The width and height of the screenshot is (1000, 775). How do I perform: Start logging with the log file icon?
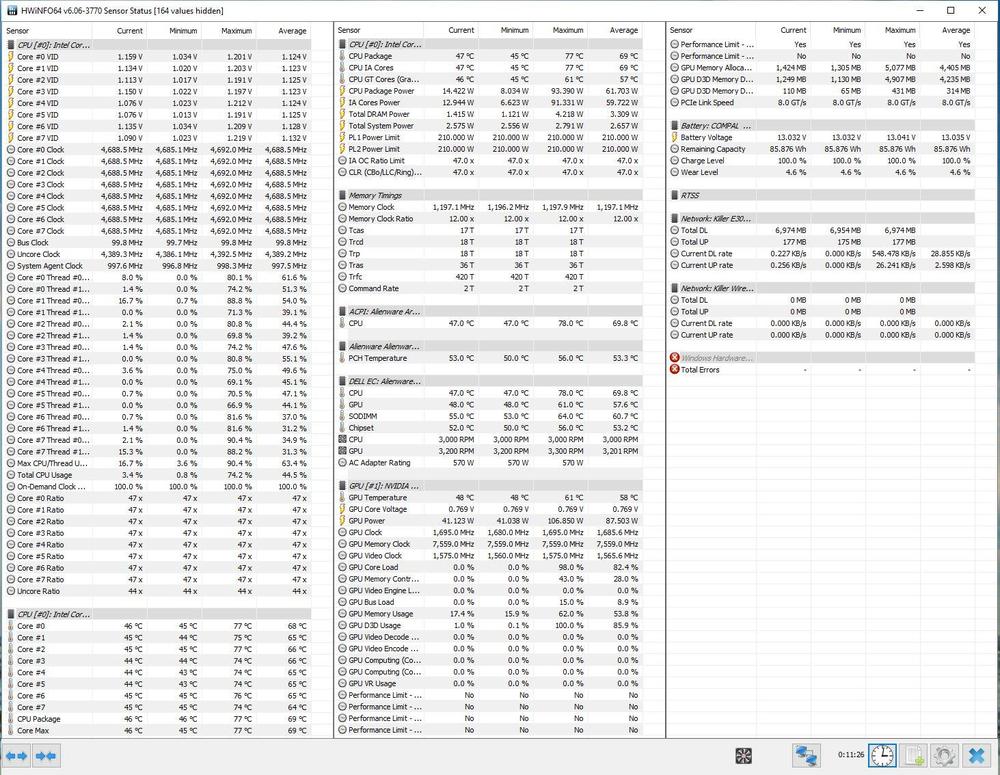point(913,756)
